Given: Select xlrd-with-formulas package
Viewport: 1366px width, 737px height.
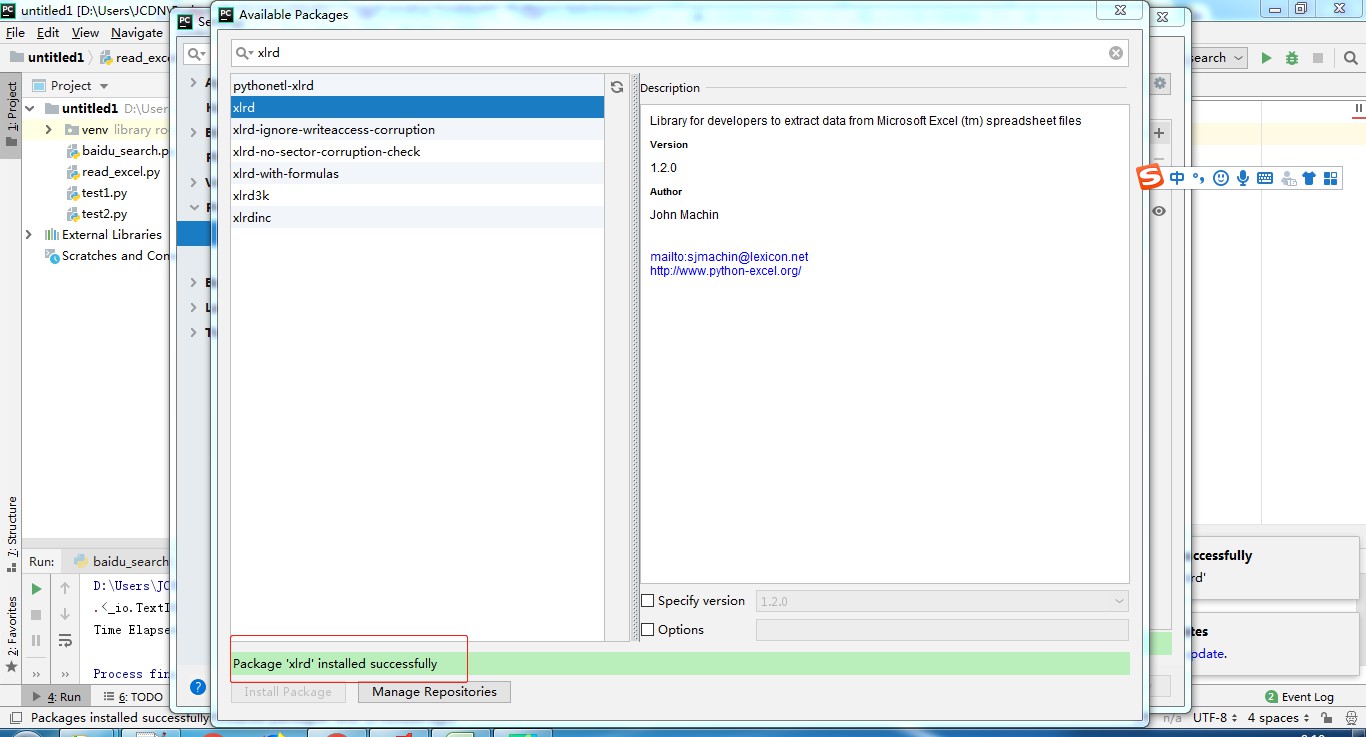Looking at the screenshot, I should click(417, 174).
